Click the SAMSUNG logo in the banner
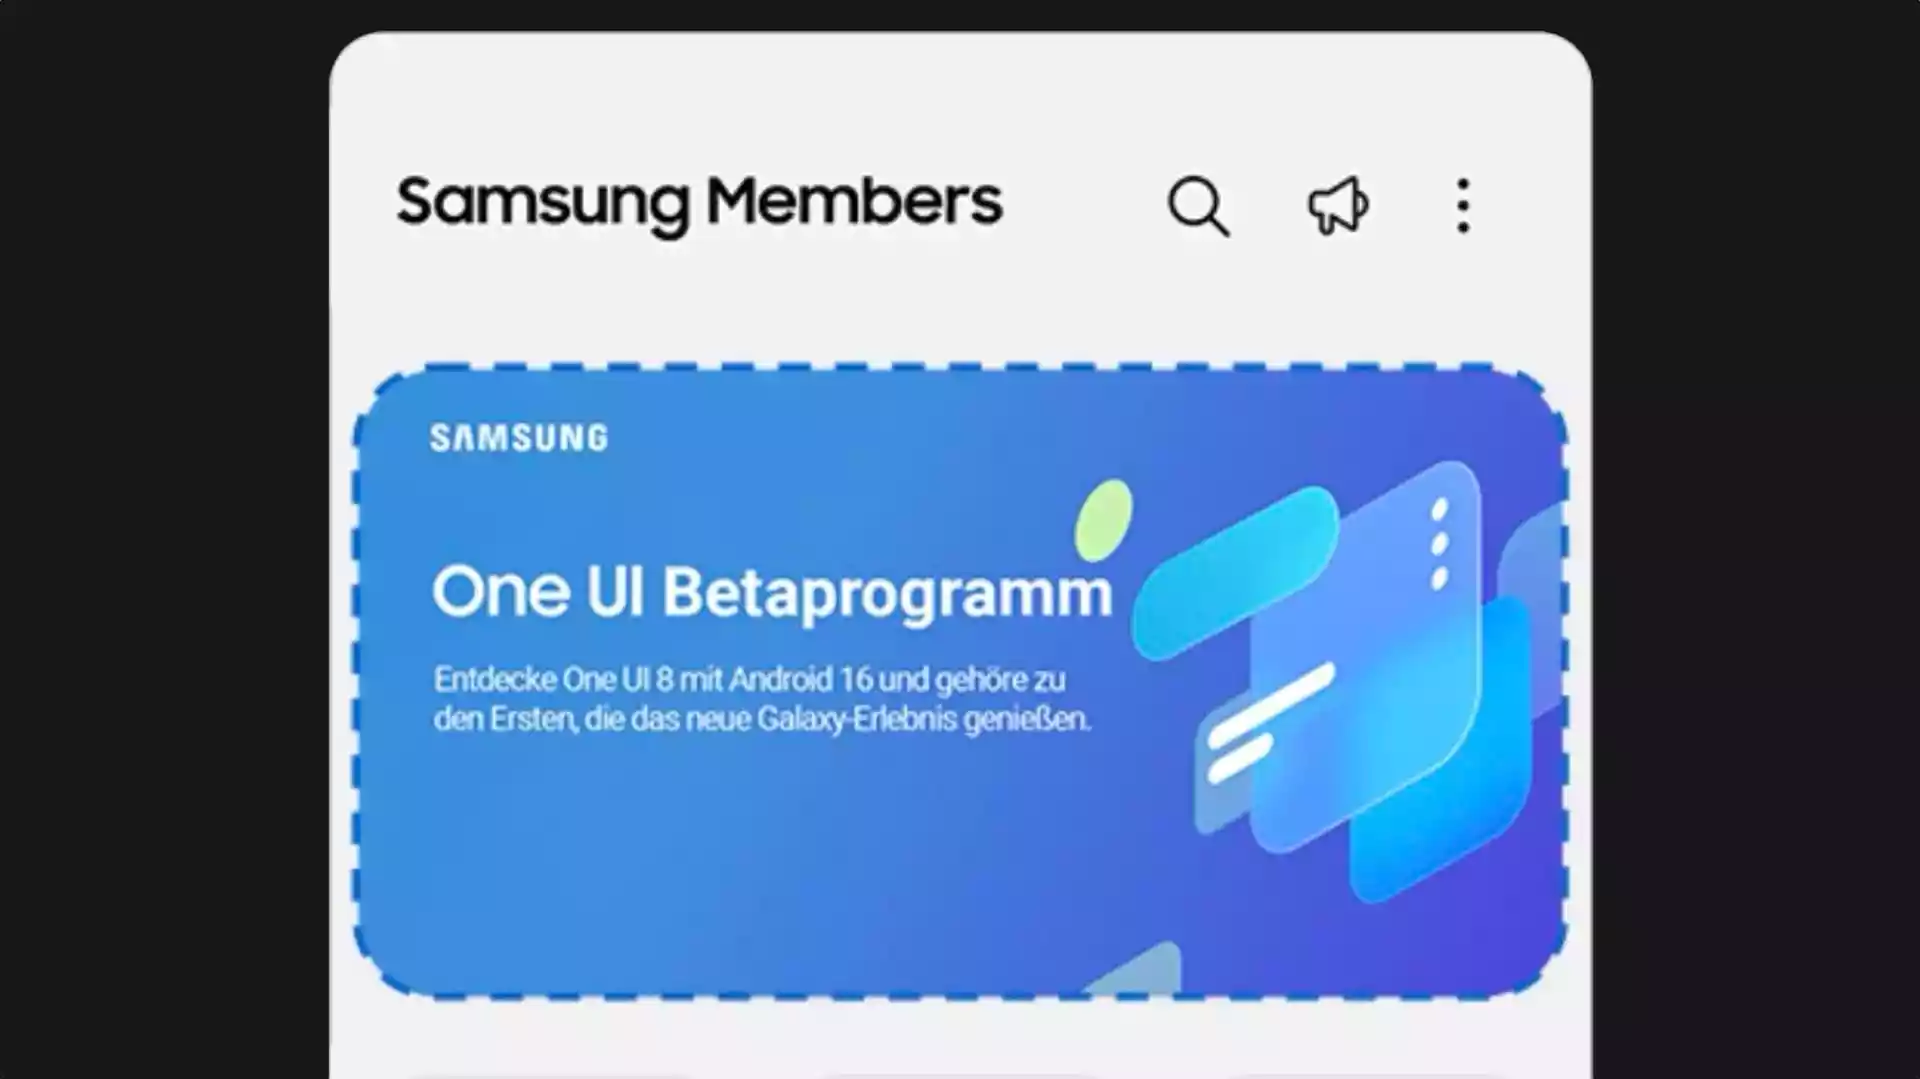 [519, 438]
